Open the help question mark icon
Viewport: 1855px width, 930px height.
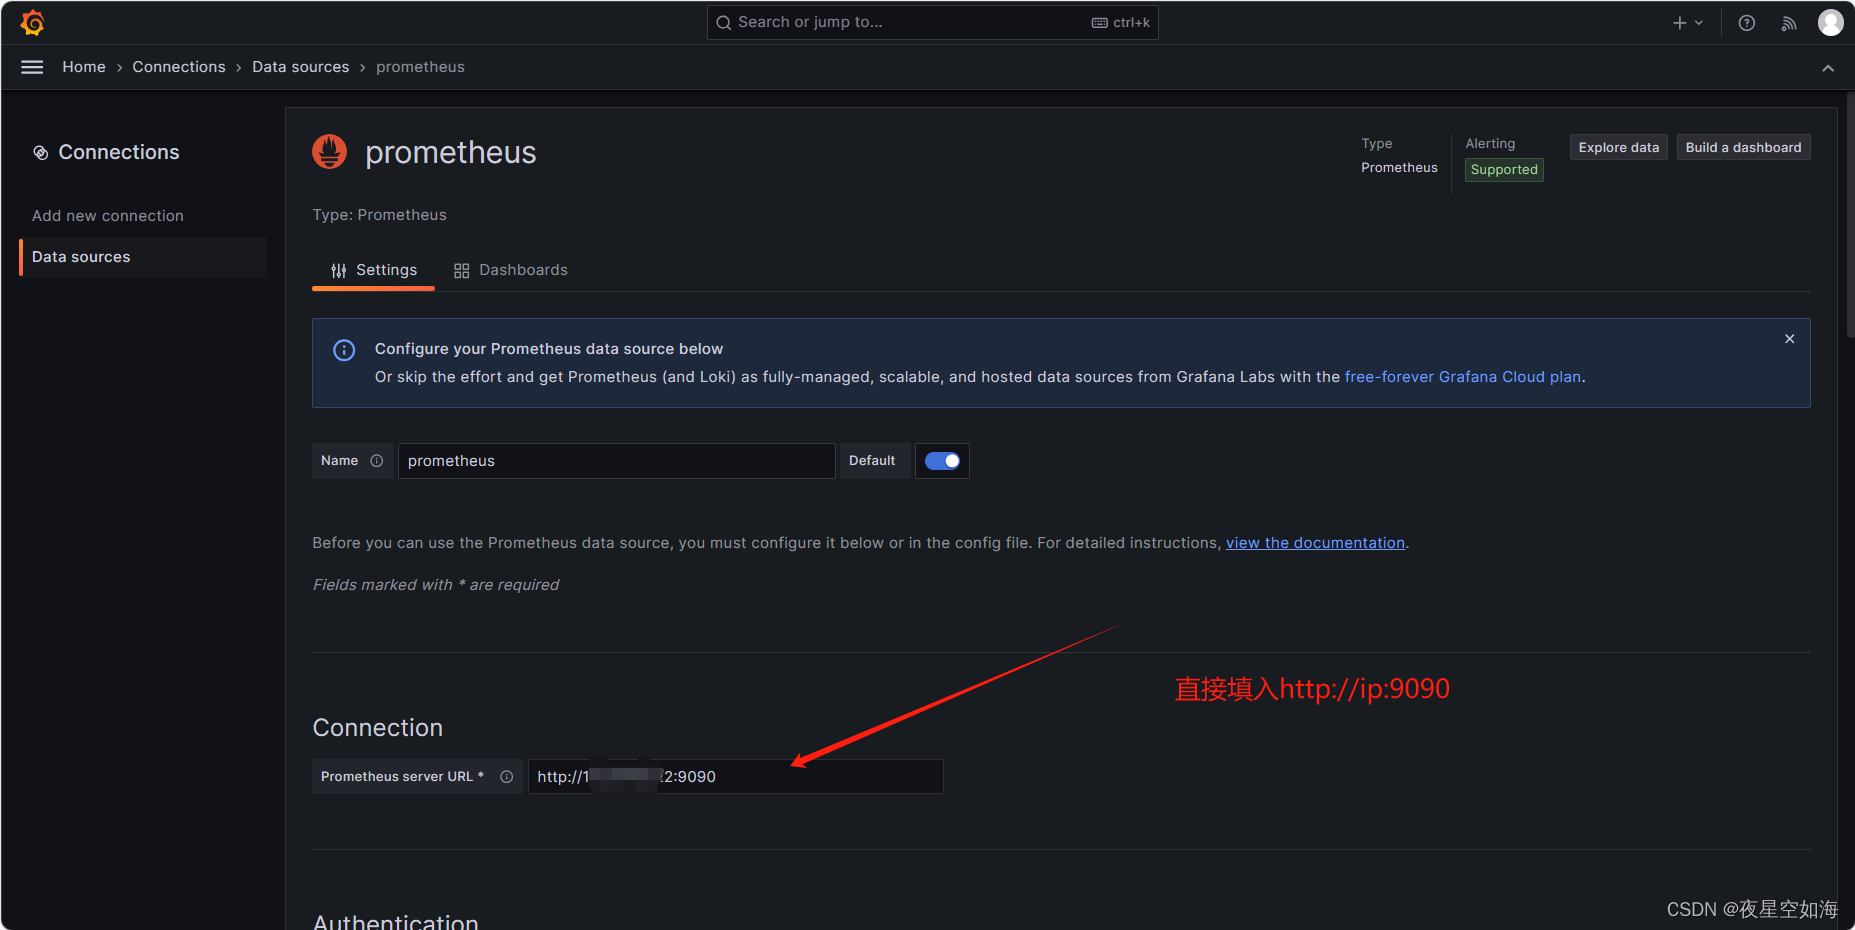coord(1746,23)
